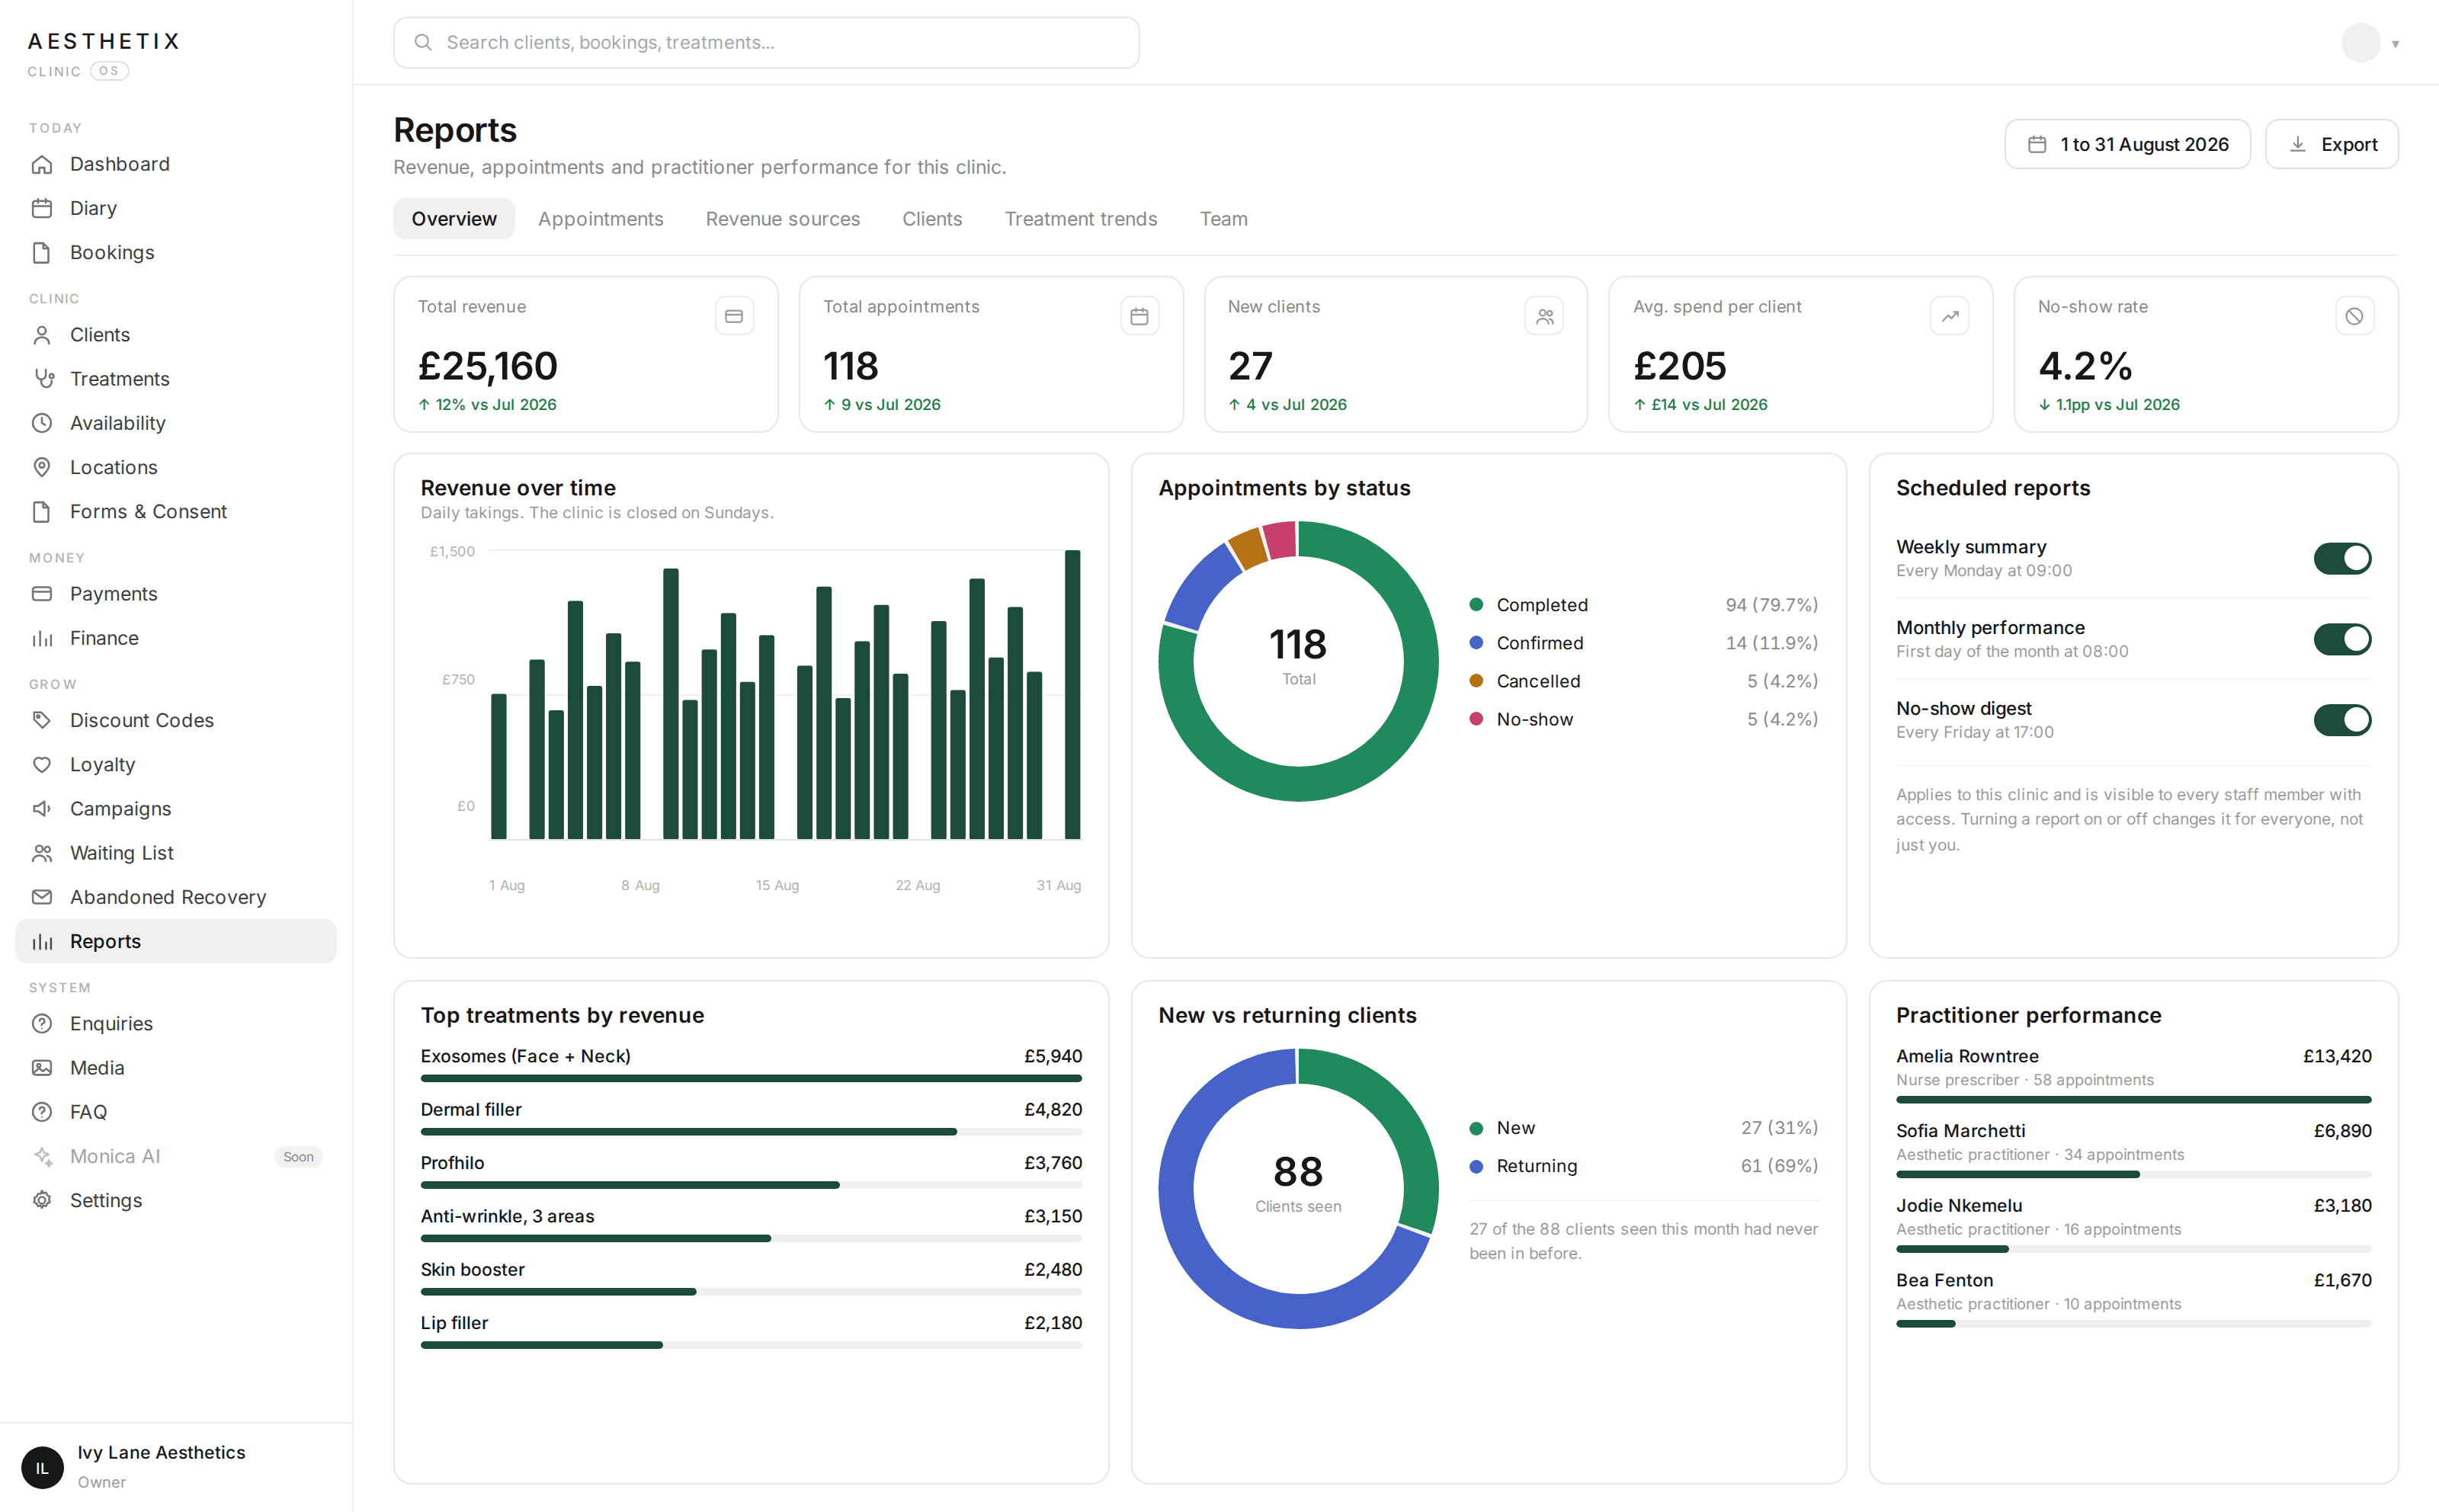The width and height of the screenshot is (2439, 1512).
Task: Click the Diary calendar icon
Action: [42, 208]
